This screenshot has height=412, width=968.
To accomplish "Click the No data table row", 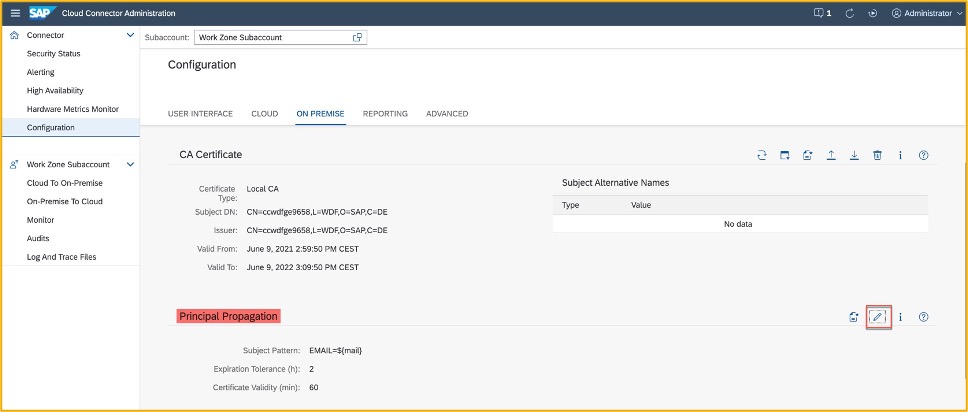I will 740,224.
